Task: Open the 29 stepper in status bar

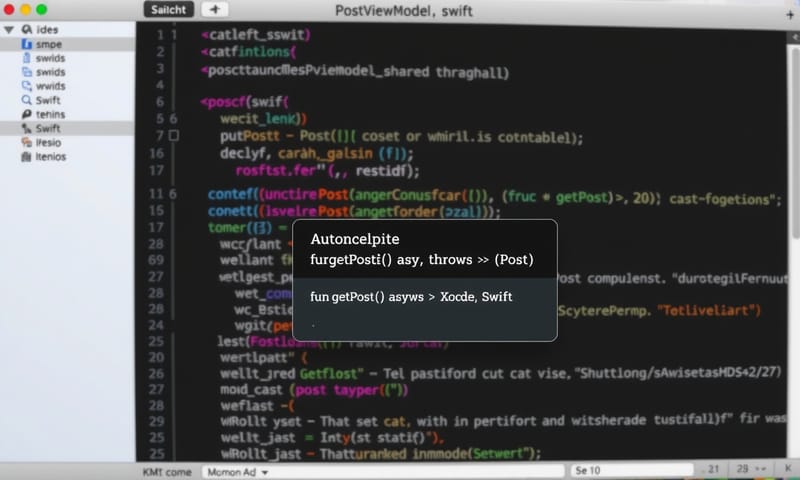Action: pos(751,469)
